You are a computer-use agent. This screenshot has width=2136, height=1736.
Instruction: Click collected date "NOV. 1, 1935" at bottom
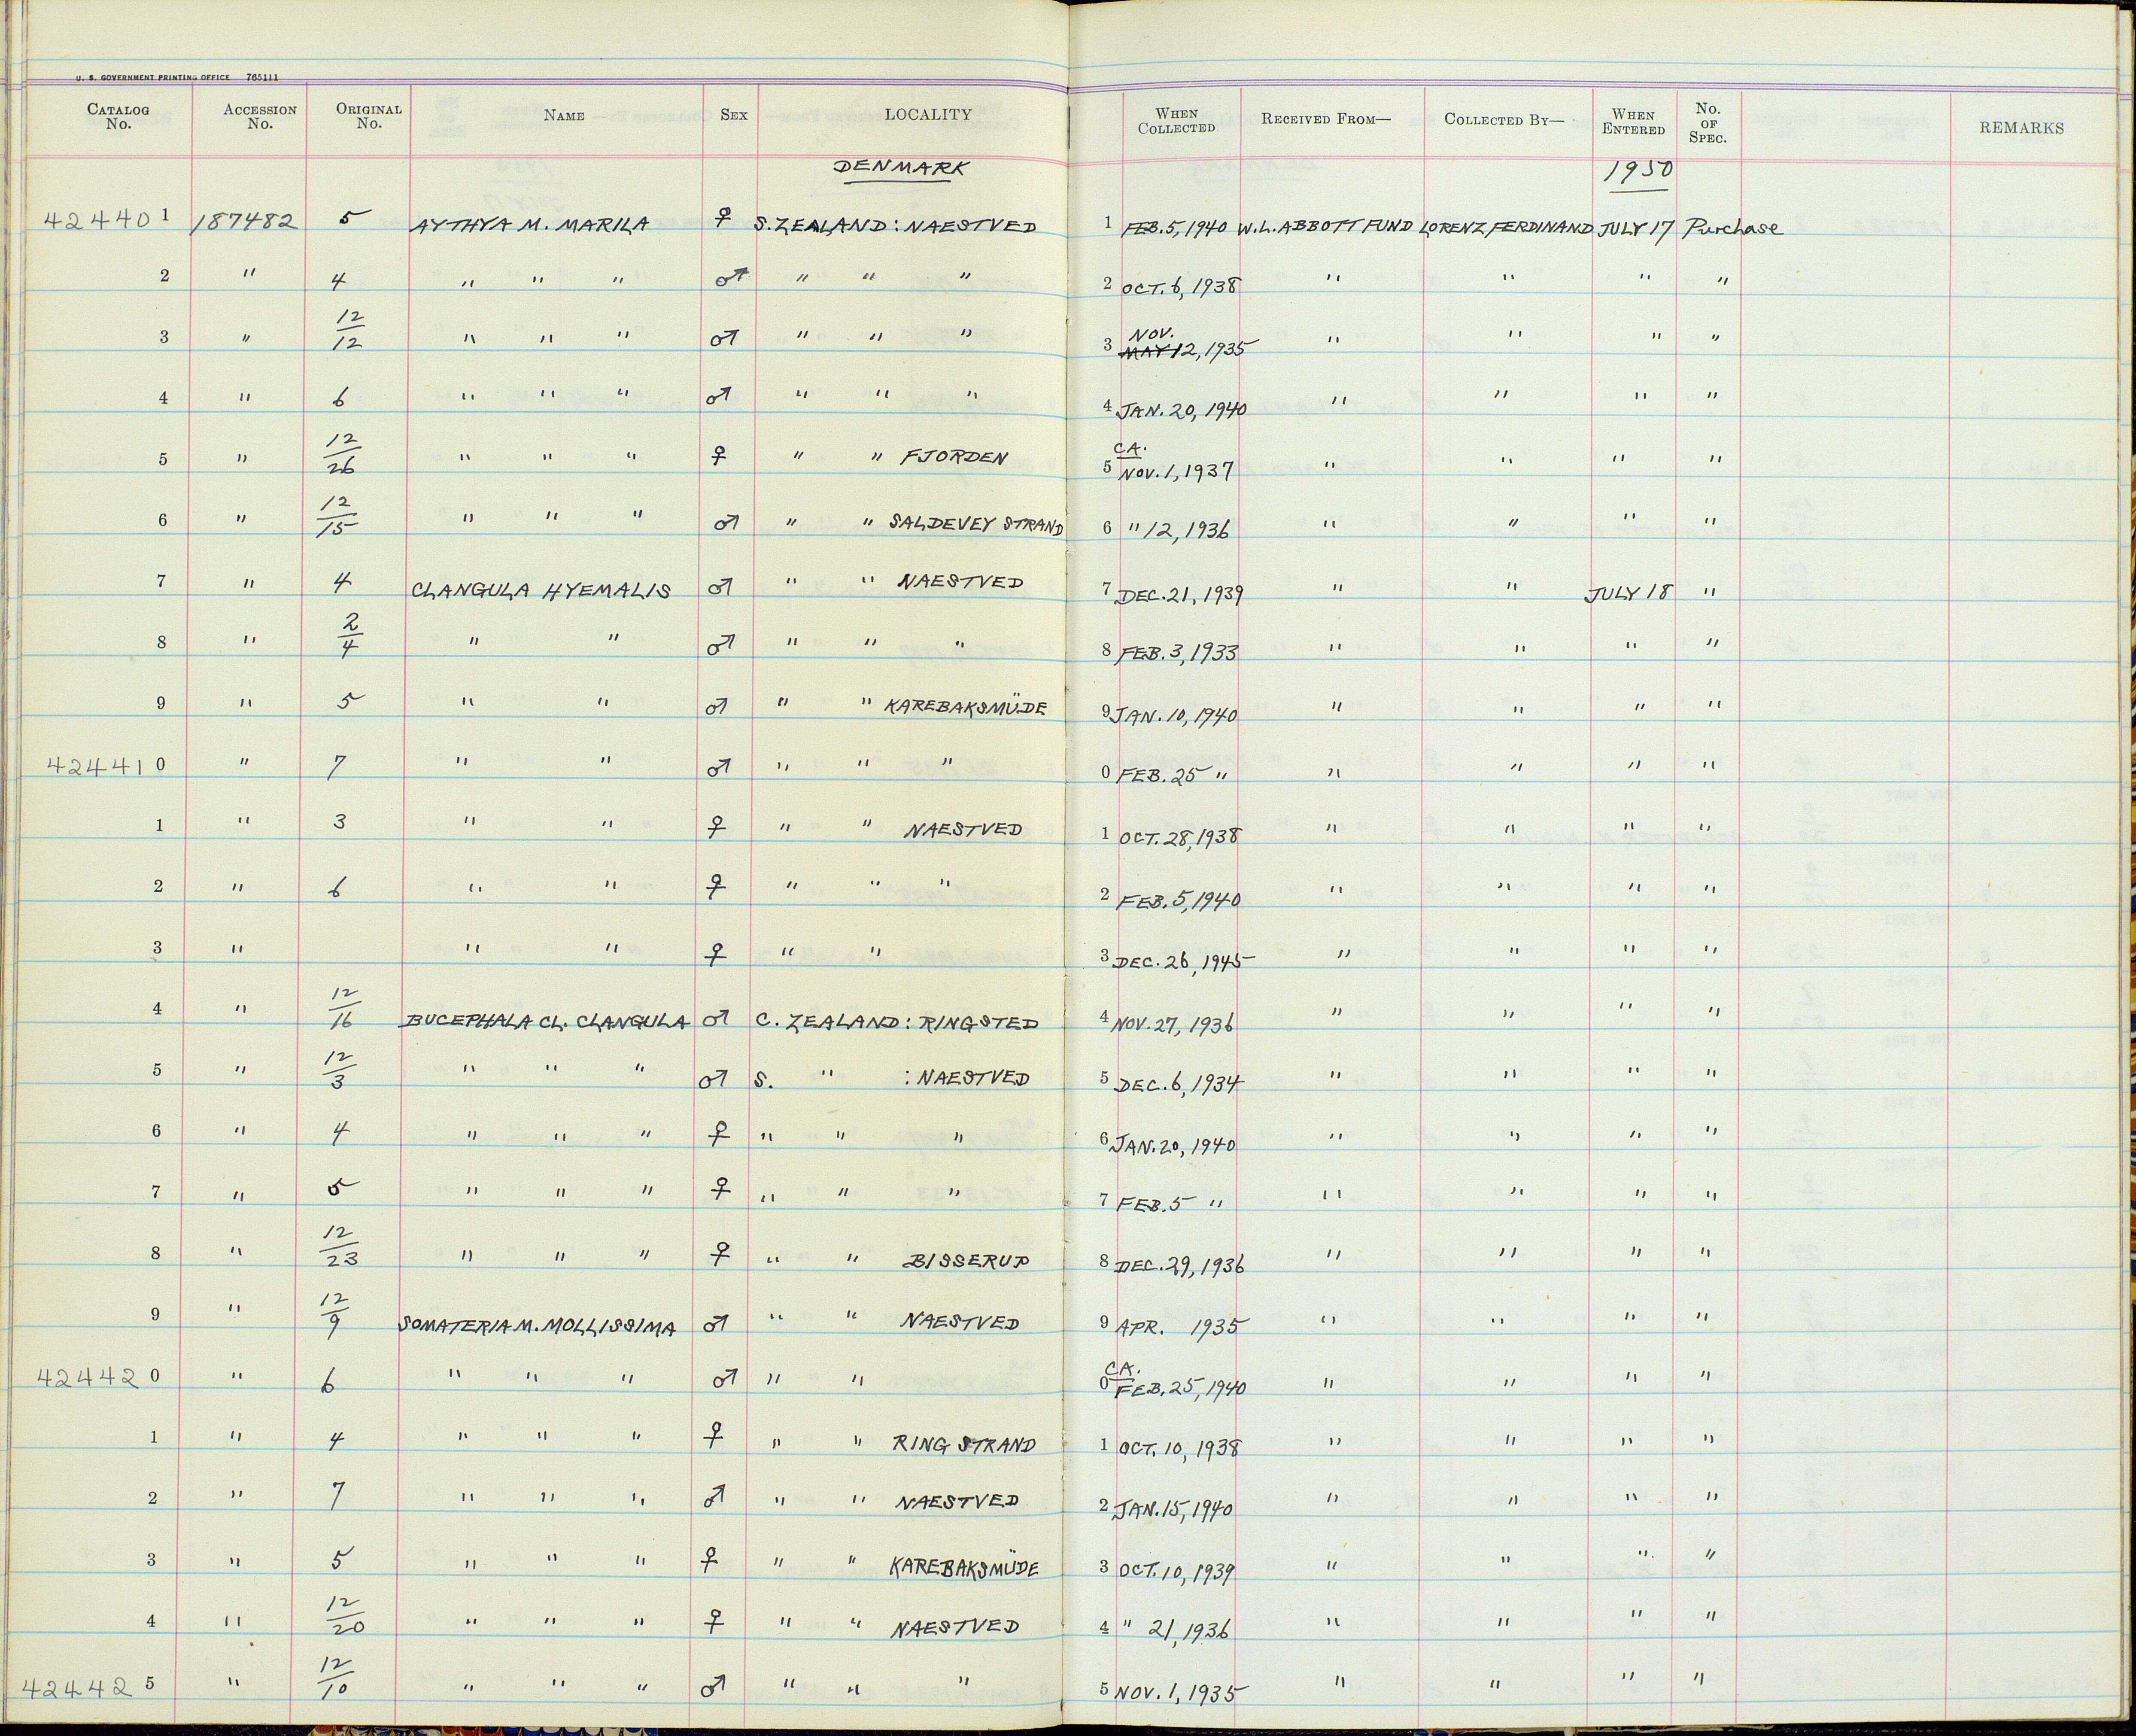(x=1182, y=1693)
